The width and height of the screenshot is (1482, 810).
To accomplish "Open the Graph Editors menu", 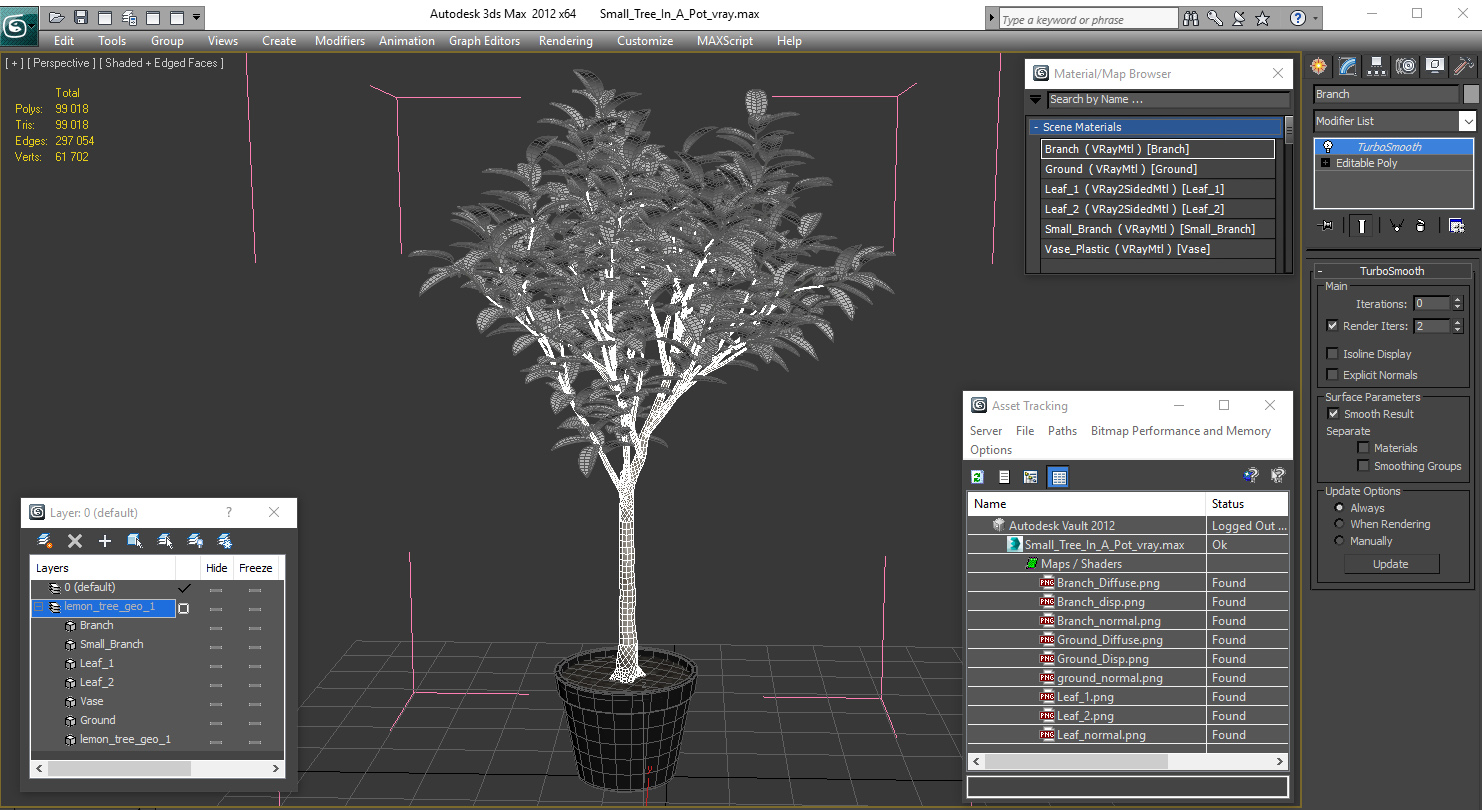I will [484, 41].
